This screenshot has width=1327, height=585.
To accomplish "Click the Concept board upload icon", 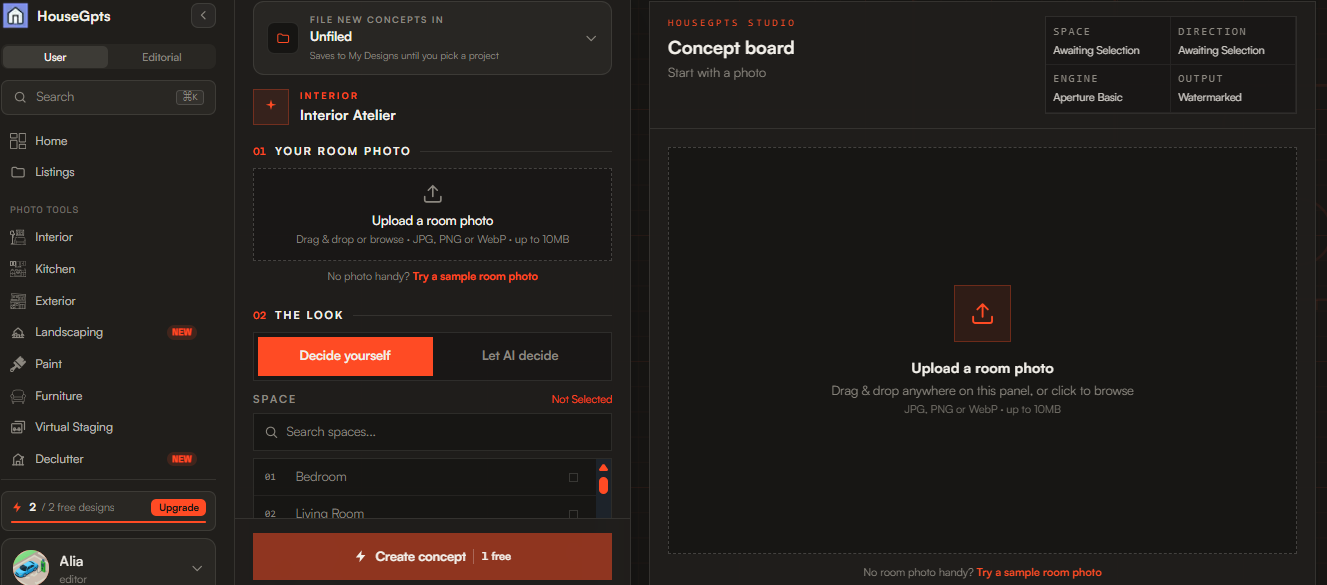I will [982, 313].
